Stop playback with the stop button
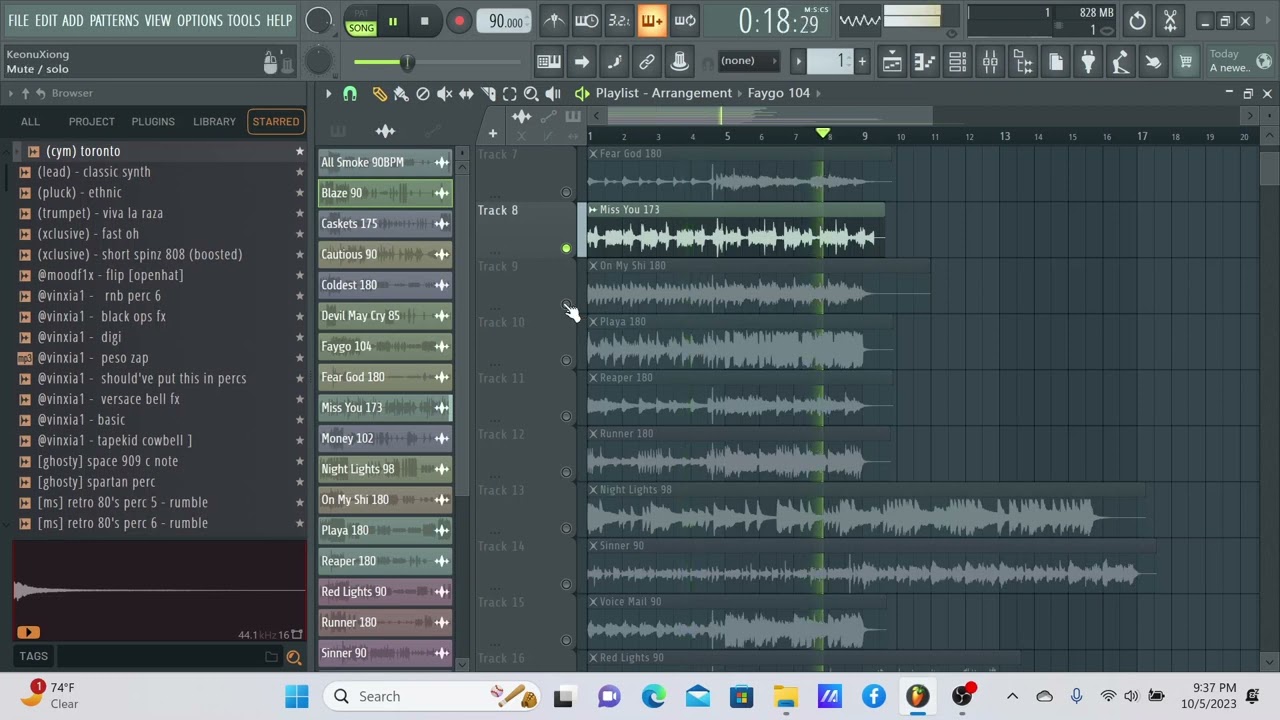 click(x=424, y=21)
